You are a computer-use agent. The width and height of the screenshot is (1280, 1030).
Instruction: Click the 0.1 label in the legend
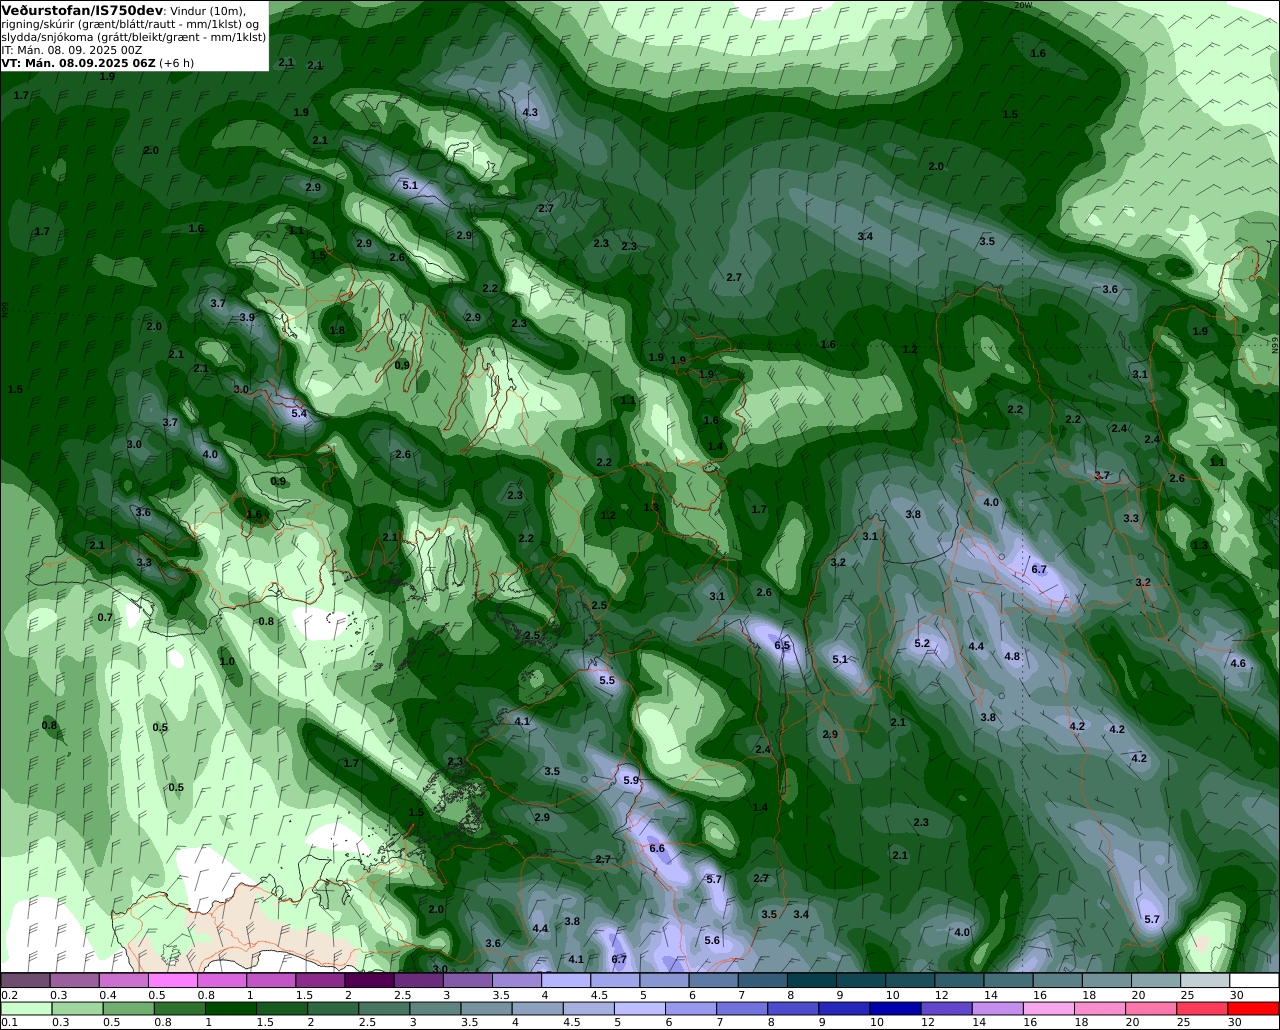point(9,1022)
